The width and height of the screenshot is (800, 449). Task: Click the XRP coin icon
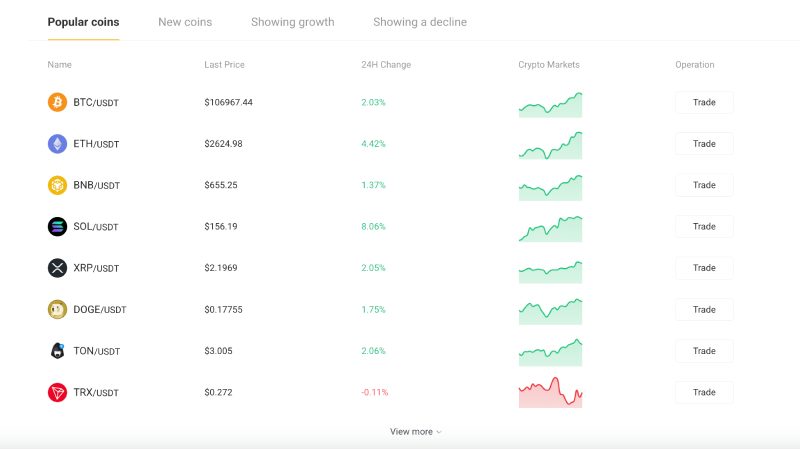(x=57, y=268)
